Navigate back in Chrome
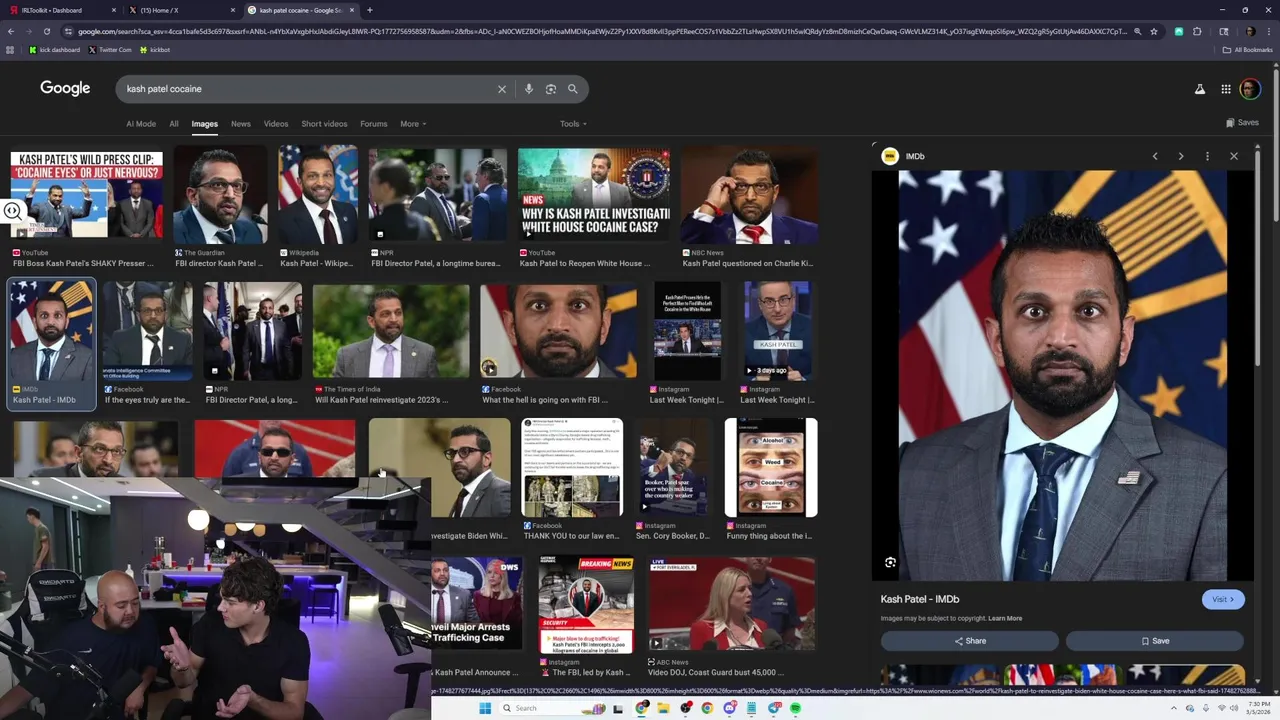Image resolution: width=1280 pixels, height=720 pixels. pos(11,31)
